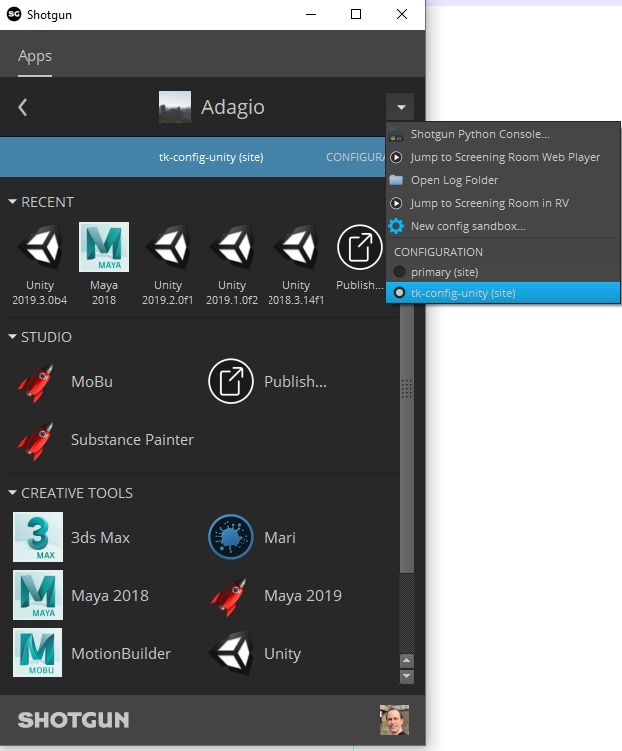This screenshot has width=622, height=751.
Task: Click Screening Room in RV play icon
Action: click(396, 203)
